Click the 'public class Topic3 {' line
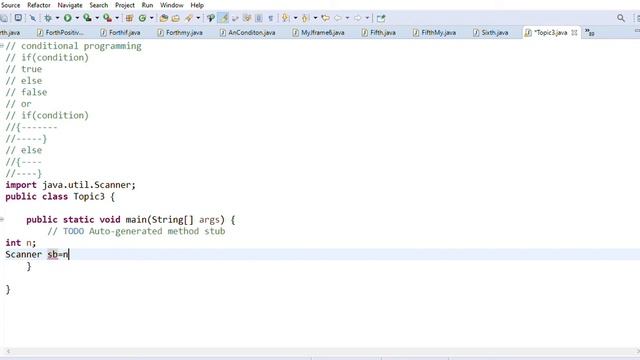Screen dimensions: 640x360 click(60, 196)
